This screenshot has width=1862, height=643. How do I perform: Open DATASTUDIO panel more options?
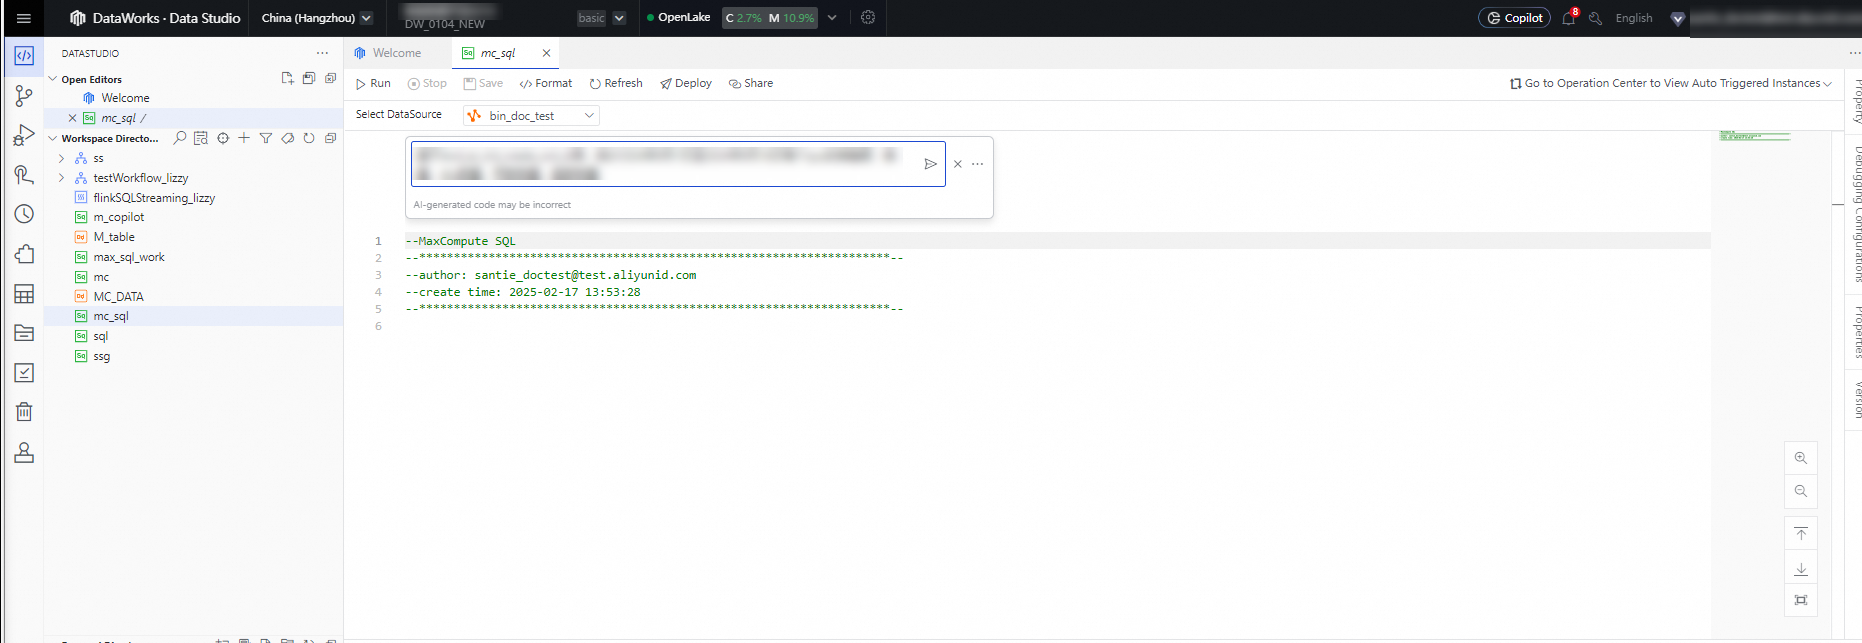click(x=322, y=53)
